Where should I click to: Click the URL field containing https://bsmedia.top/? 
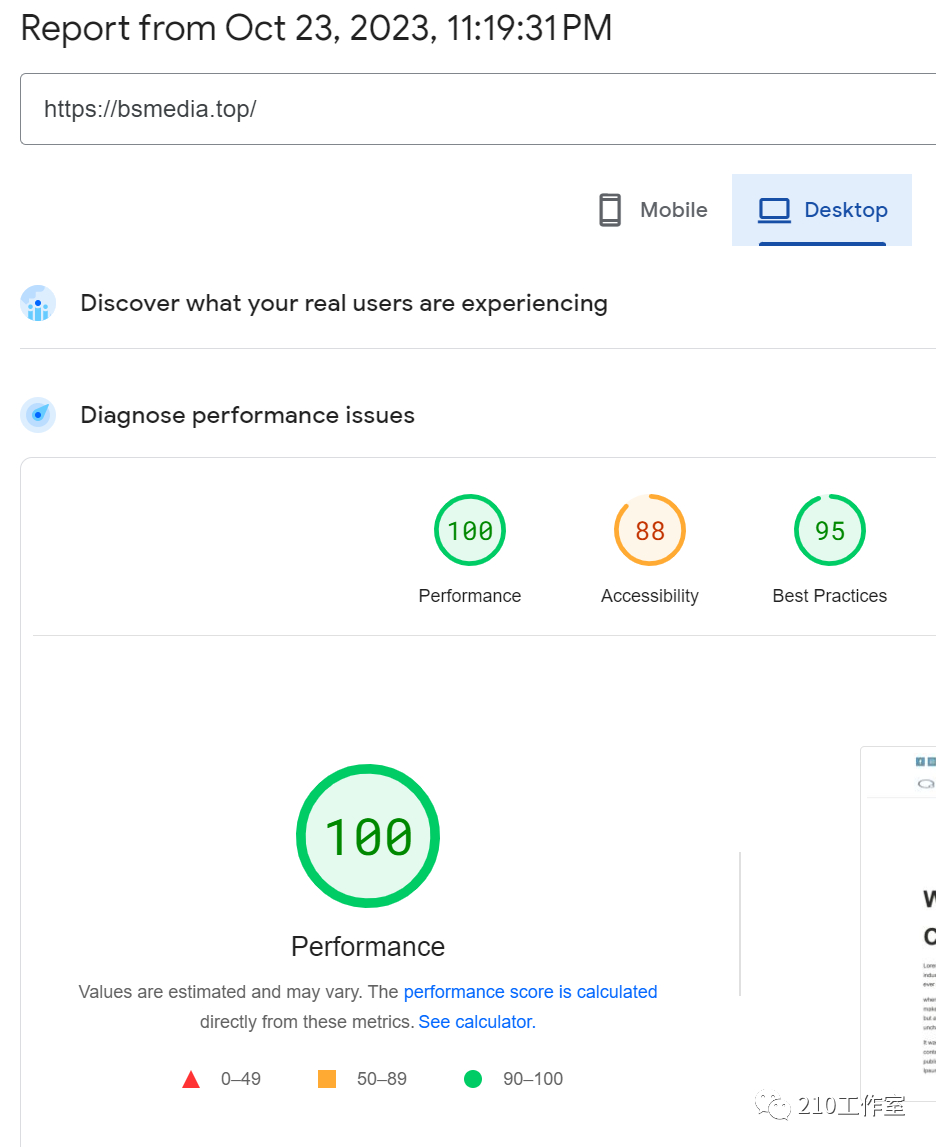(x=478, y=109)
